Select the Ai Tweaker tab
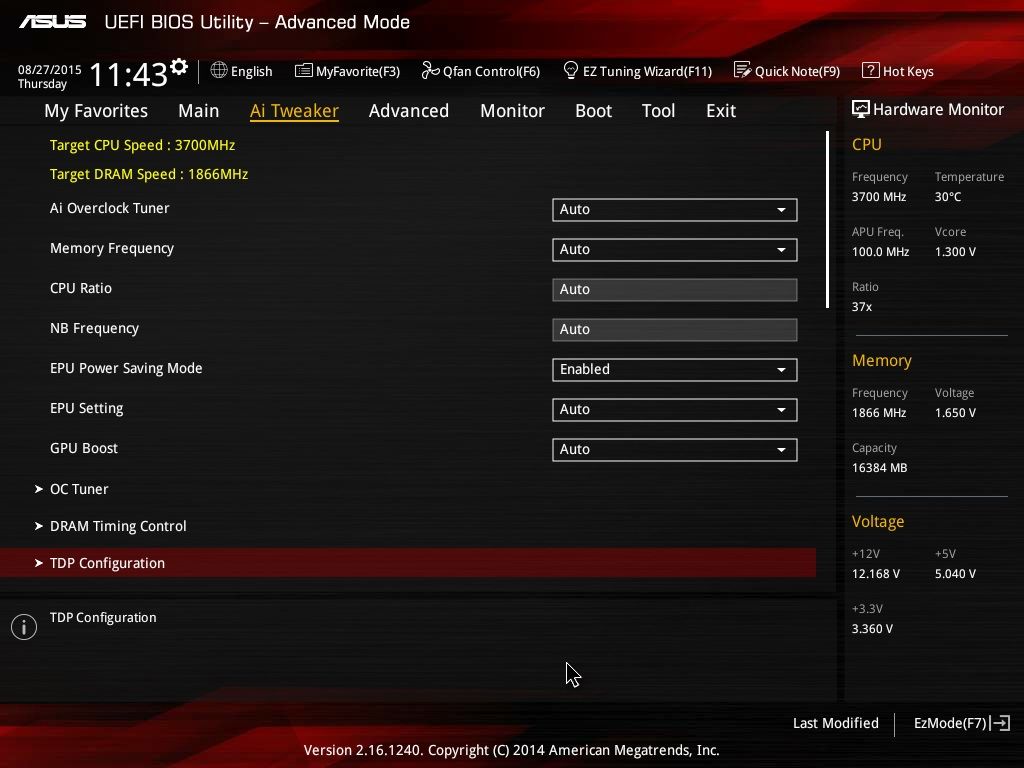The image size is (1024, 768). [x=294, y=111]
